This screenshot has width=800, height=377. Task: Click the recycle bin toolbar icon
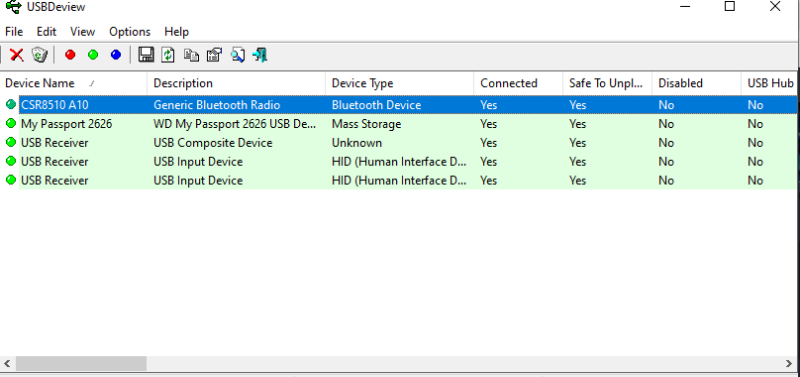39,55
